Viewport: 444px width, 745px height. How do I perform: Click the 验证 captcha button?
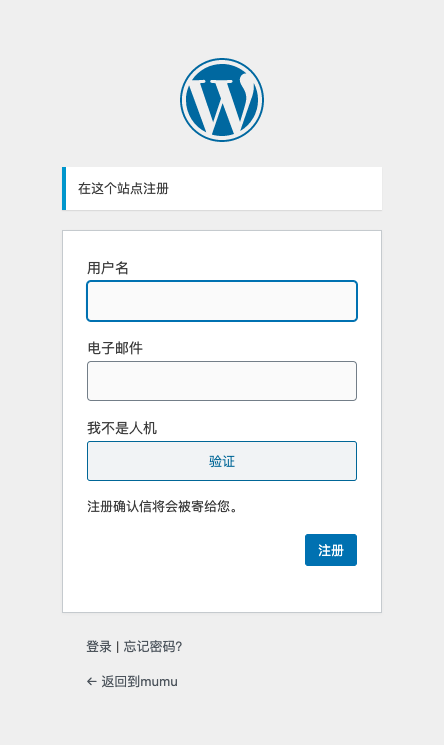click(222, 461)
